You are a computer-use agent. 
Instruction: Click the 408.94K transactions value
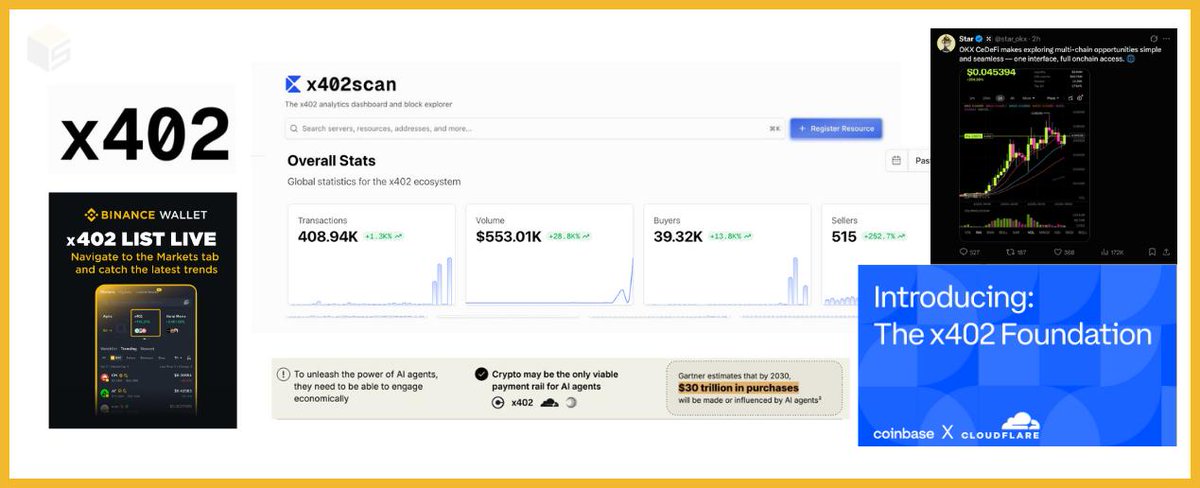(x=329, y=236)
